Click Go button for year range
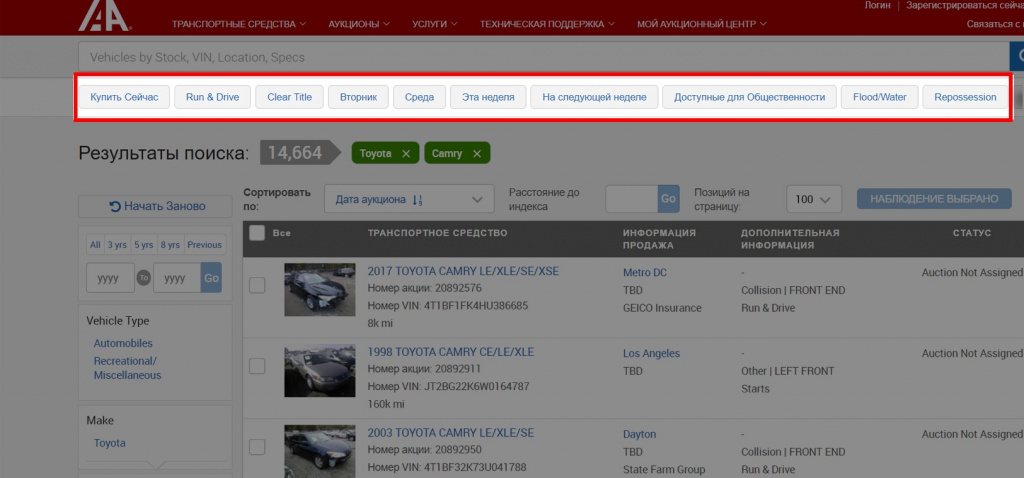The height and width of the screenshot is (478, 1024). 212,278
